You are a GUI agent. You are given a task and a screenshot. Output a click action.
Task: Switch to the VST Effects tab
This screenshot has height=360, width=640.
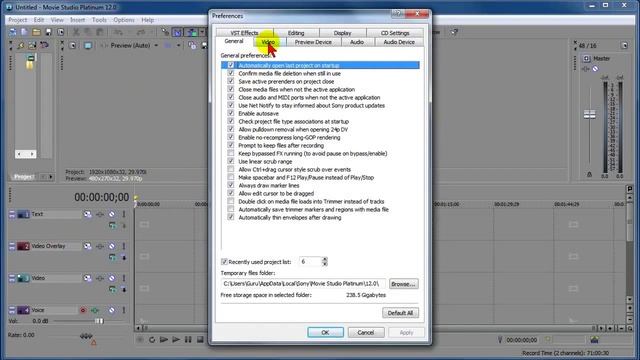pyautogui.click(x=244, y=33)
